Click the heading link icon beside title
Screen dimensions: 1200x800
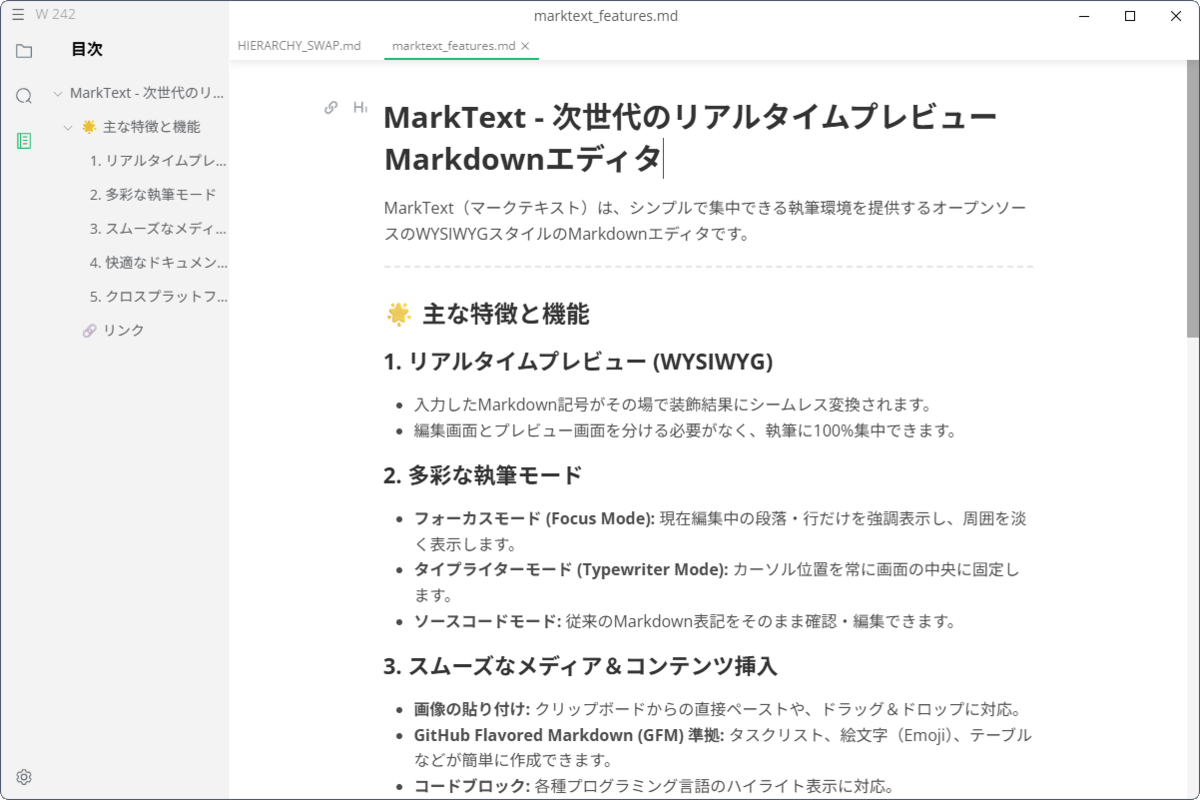tap(331, 107)
